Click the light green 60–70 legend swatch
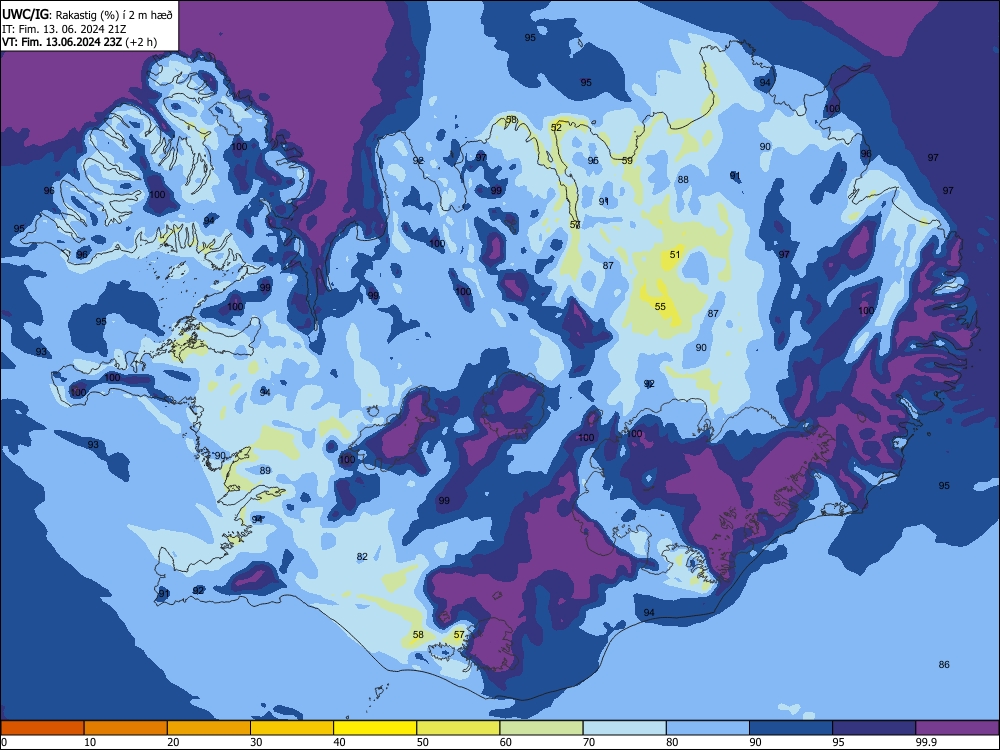This screenshot has height=750, width=1000. 541,728
